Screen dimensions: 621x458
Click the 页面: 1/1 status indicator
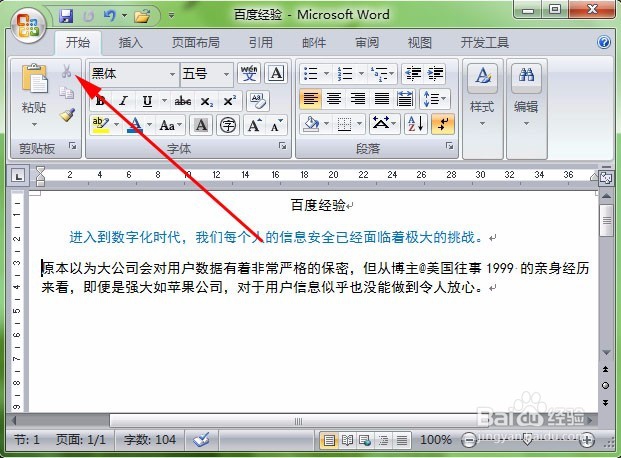80,439
